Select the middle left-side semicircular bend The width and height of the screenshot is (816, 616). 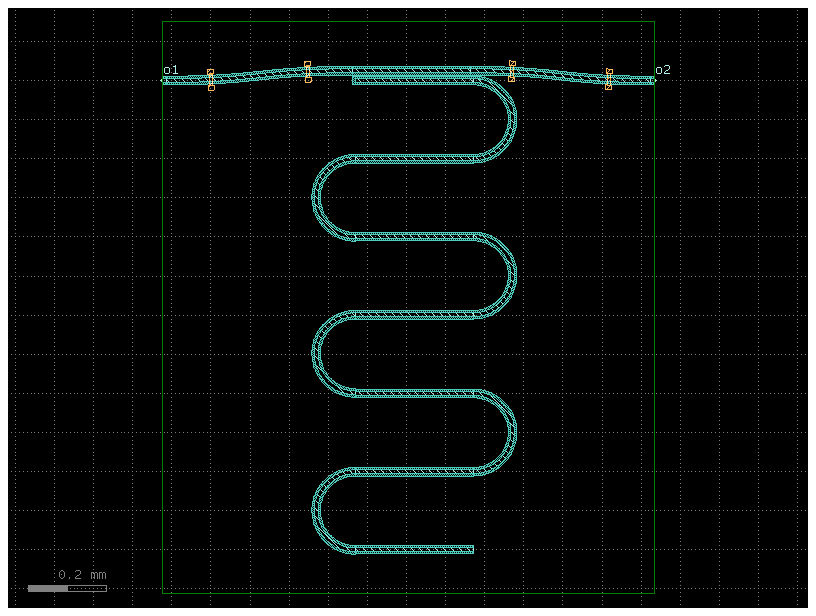click(x=317, y=353)
